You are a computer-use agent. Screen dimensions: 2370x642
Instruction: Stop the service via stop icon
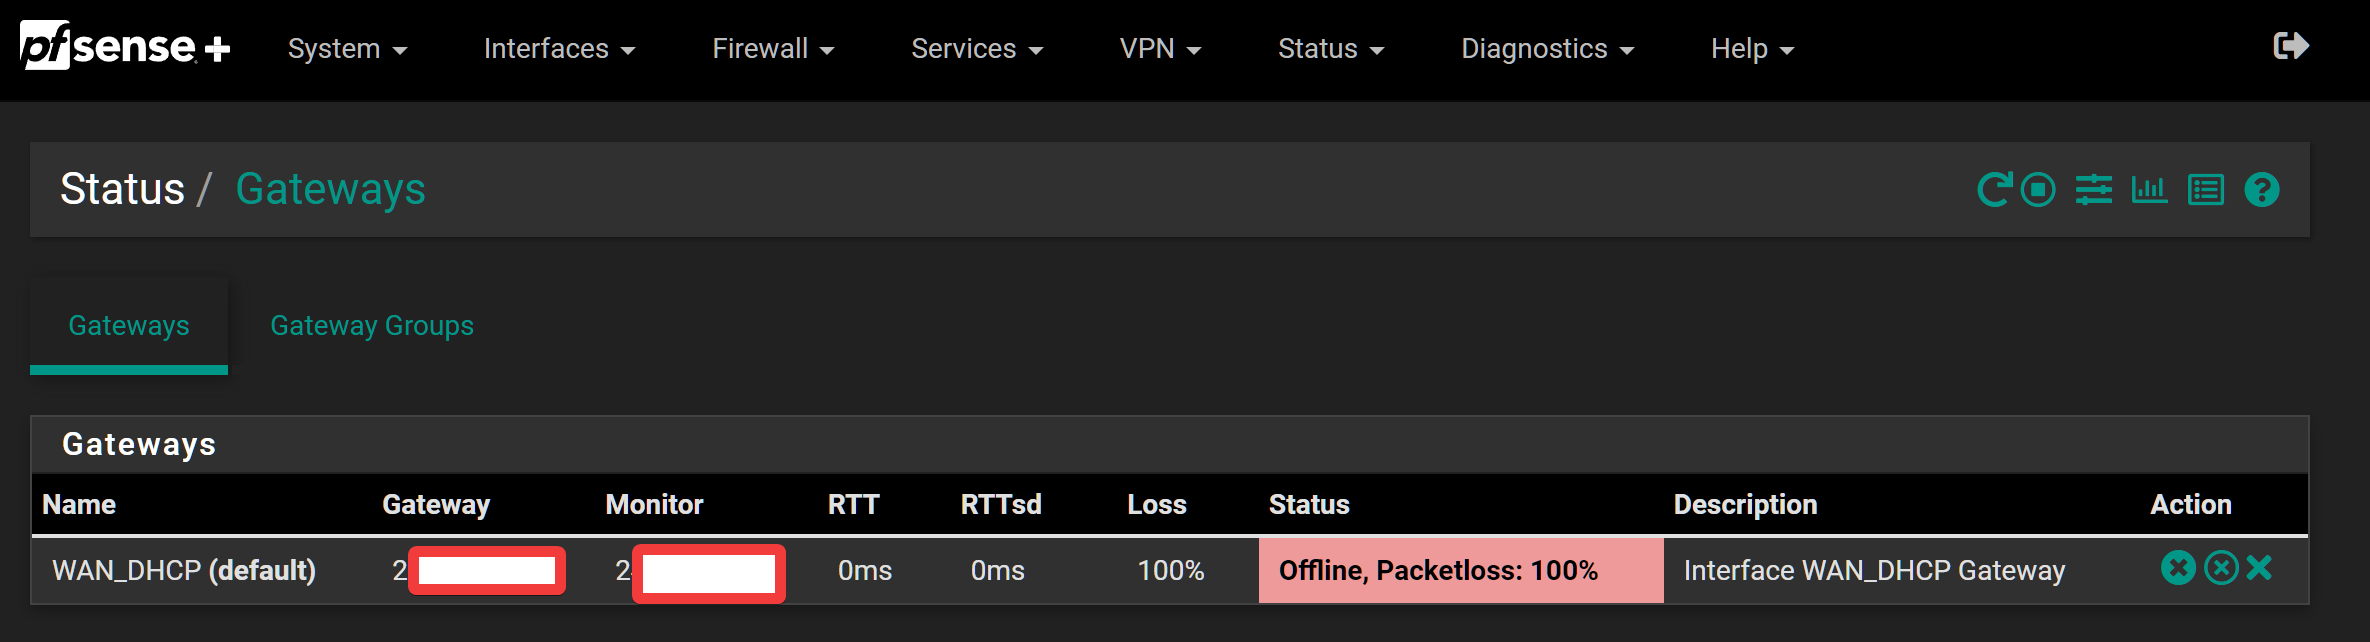pos(2038,189)
